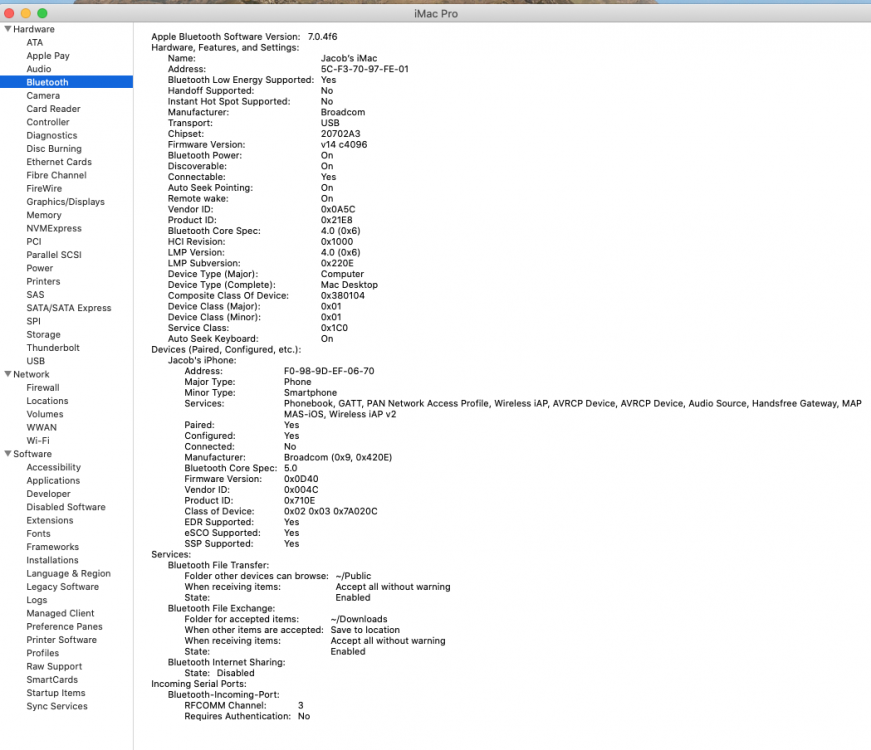Select Wi-Fi under Network
This screenshot has height=750, width=871.
(x=38, y=441)
